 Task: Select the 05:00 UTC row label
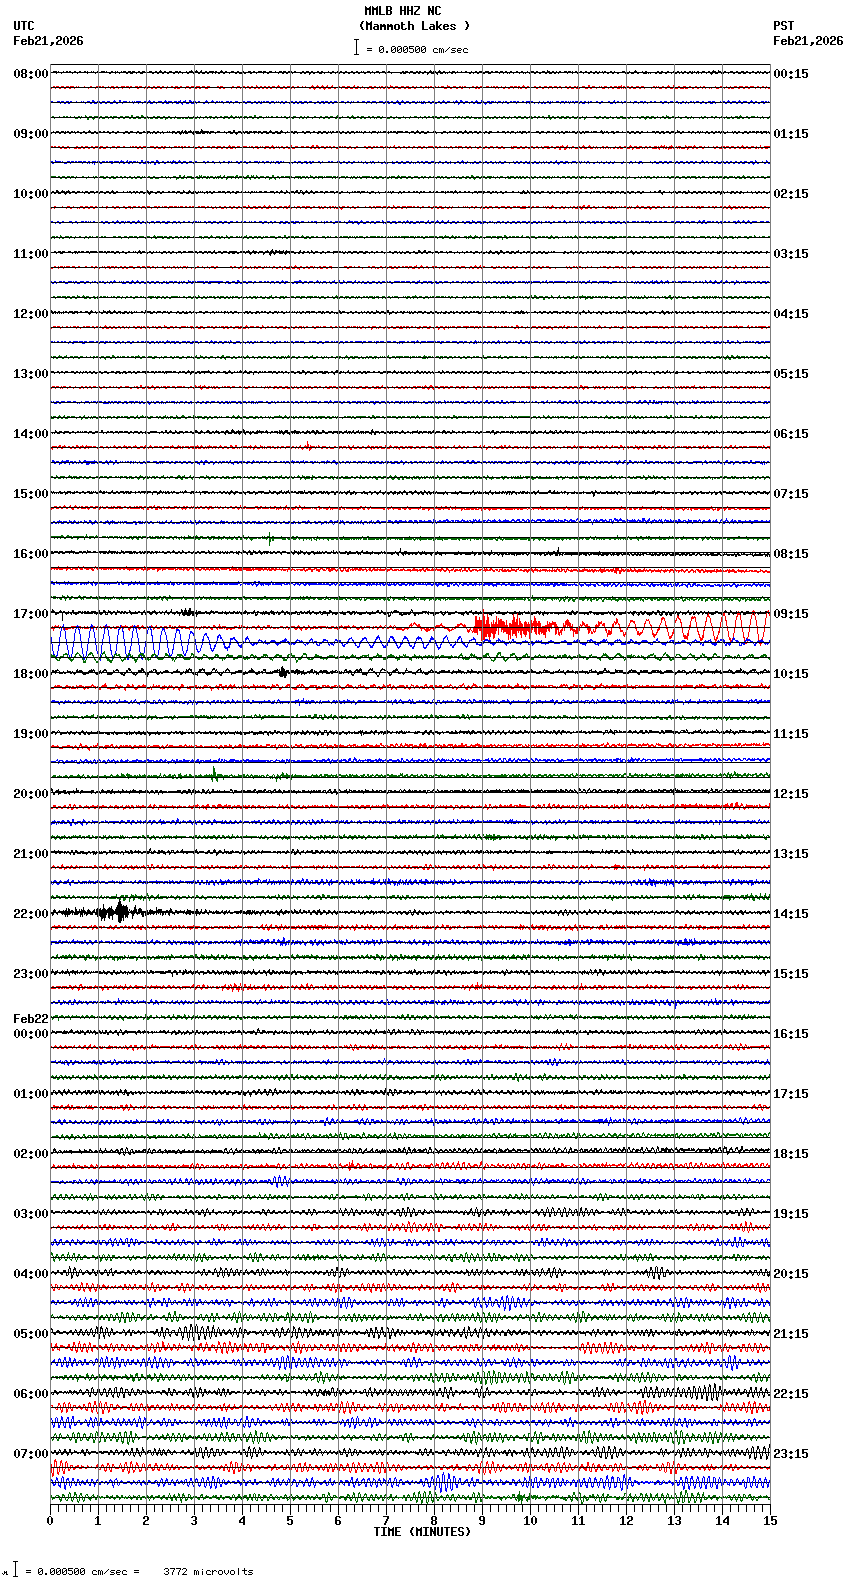[x=31, y=1334]
